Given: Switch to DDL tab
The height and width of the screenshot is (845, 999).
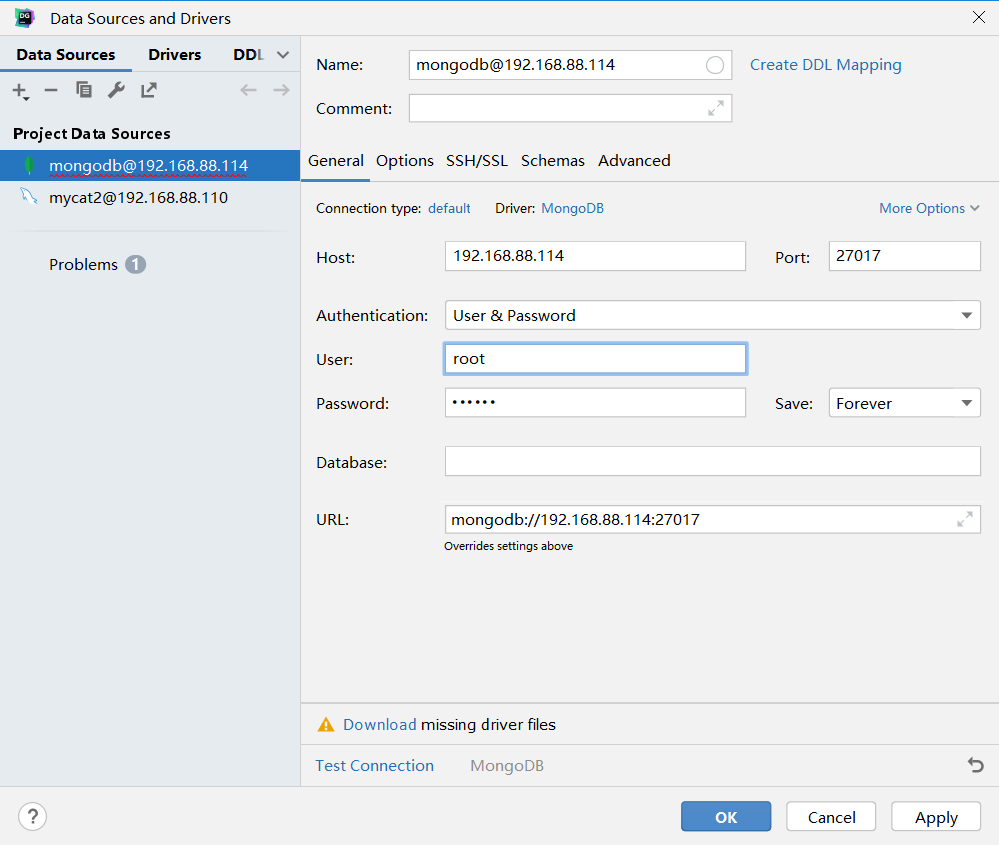Looking at the screenshot, I should [x=248, y=55].
